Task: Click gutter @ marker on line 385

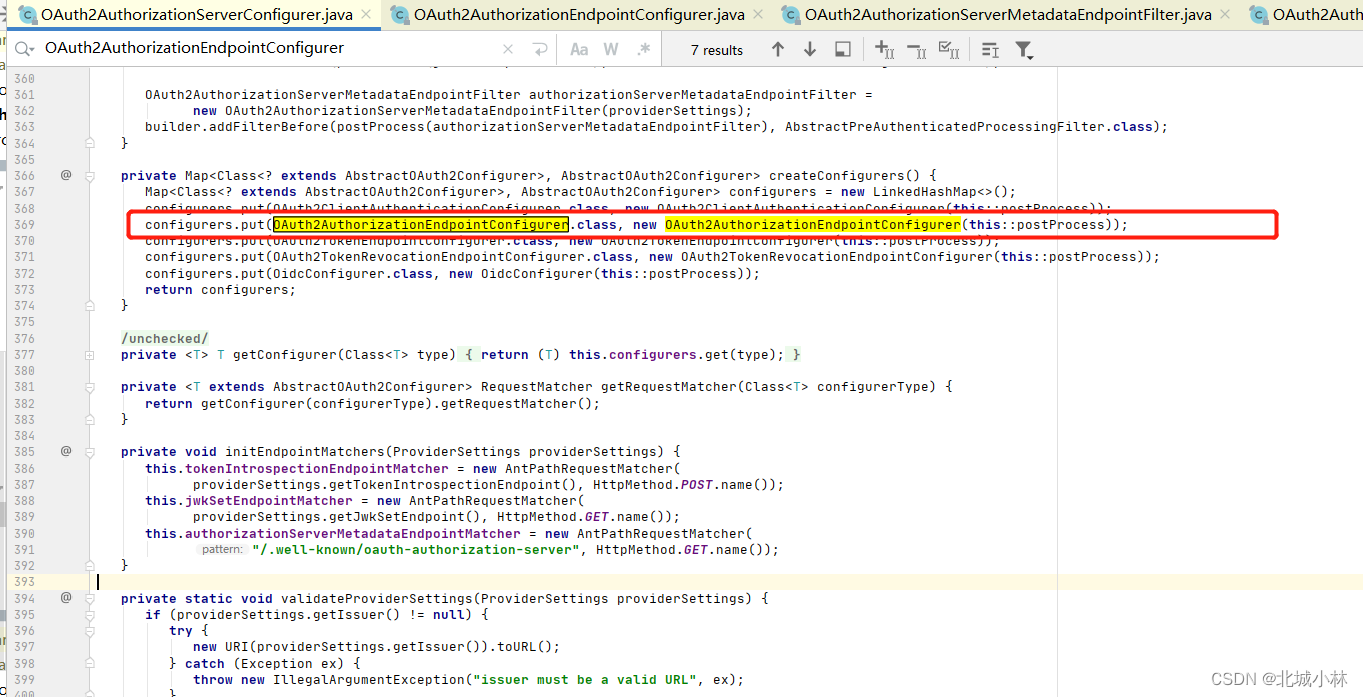Action: [x=66, y=451]
